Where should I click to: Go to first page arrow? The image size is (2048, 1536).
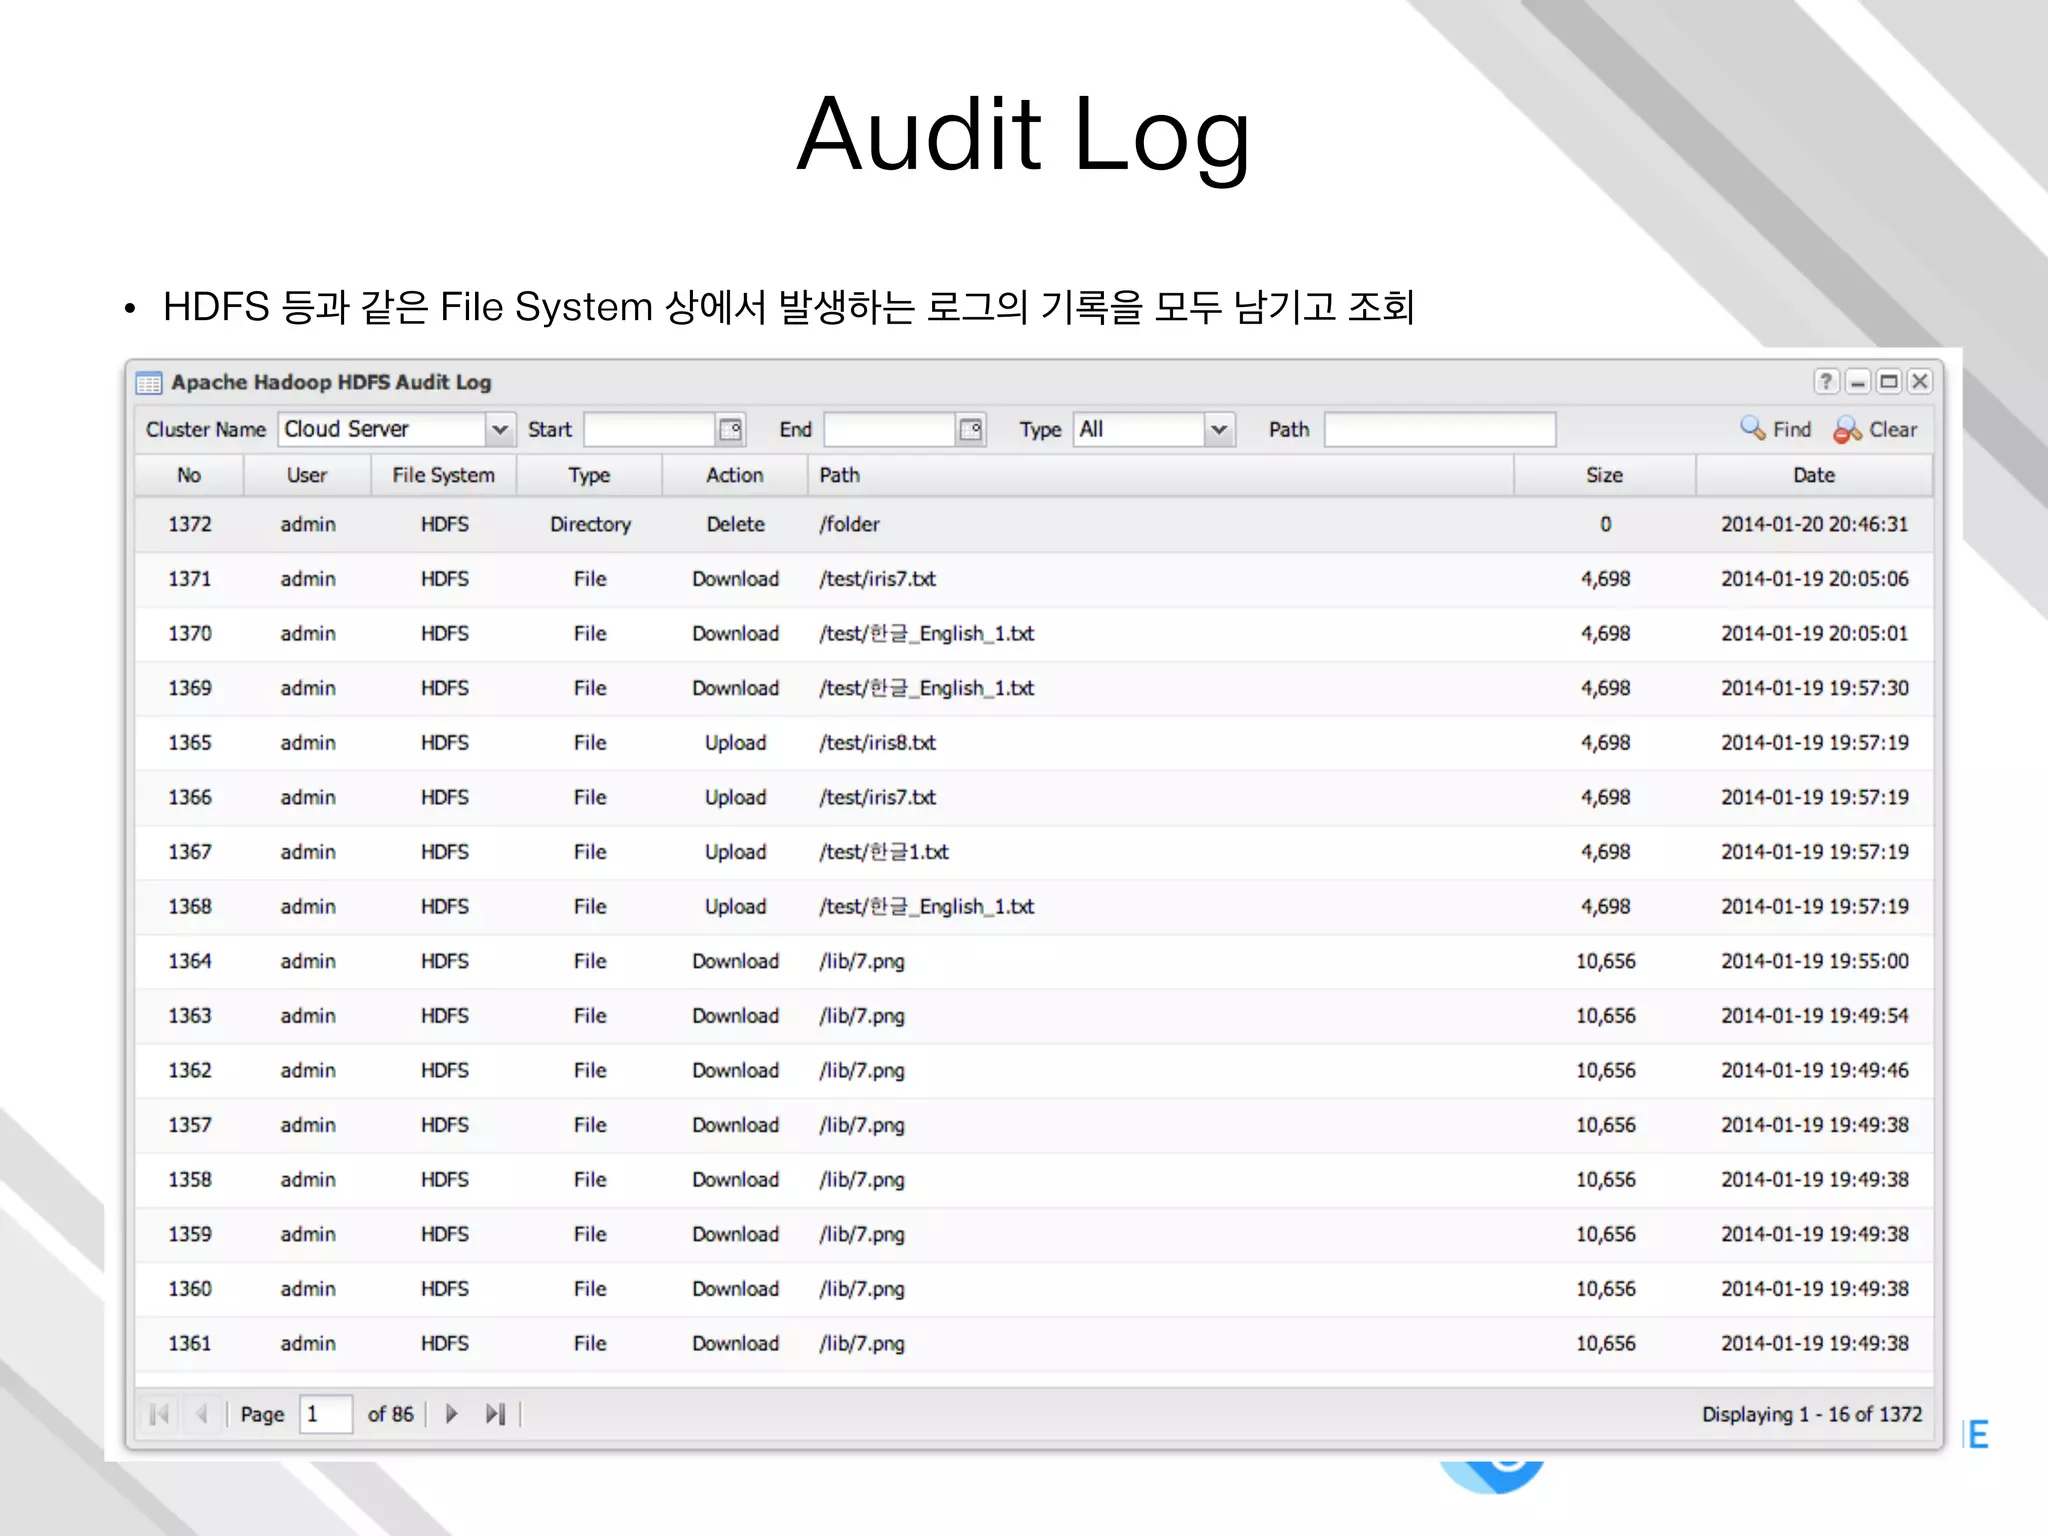(x=158, y=1414)
